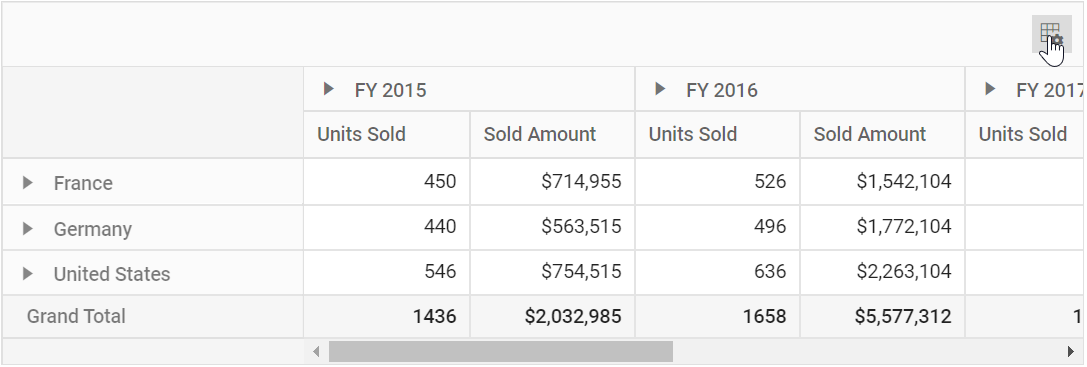Select Units Sold header under FY 2015

coord(387,135)
